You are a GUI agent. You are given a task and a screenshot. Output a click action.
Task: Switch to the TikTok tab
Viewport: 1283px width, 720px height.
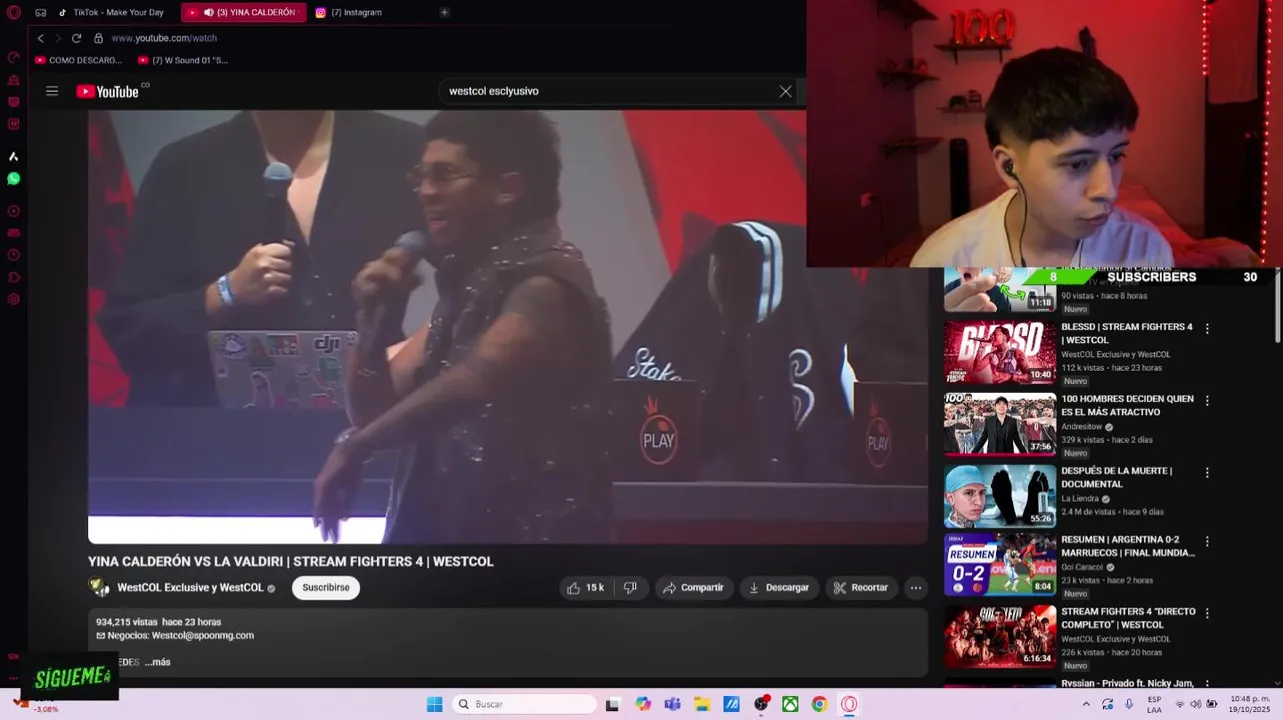click(x=111, y=13)
